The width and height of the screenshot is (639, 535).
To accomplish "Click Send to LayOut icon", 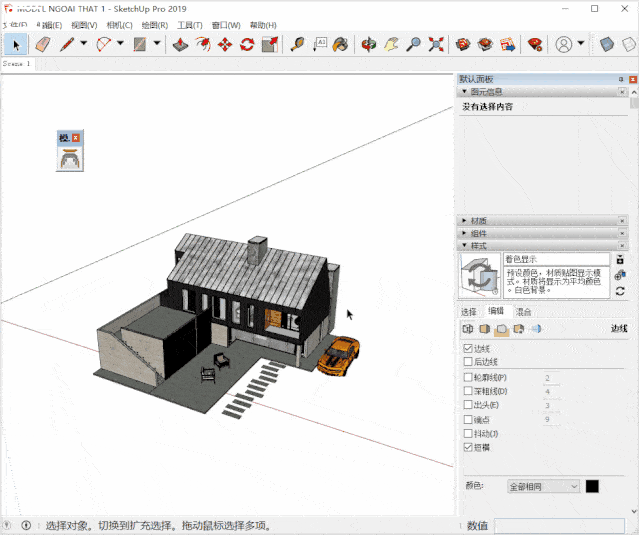I will point(507,44).
